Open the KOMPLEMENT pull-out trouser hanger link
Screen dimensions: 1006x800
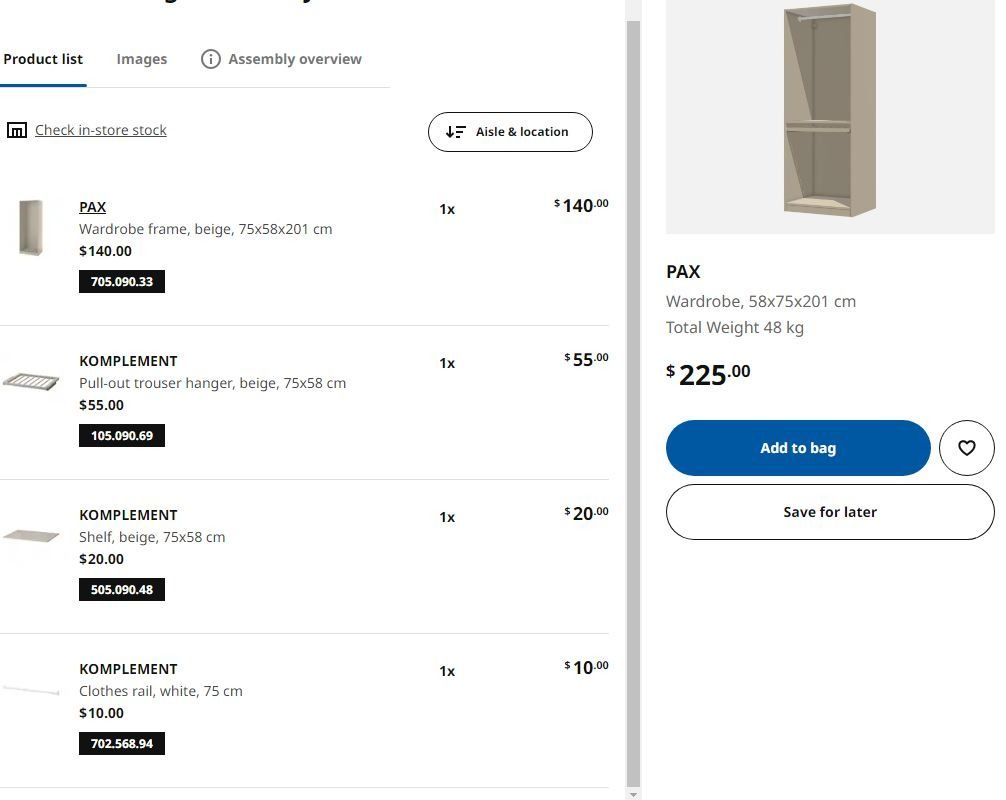(128, 361)
